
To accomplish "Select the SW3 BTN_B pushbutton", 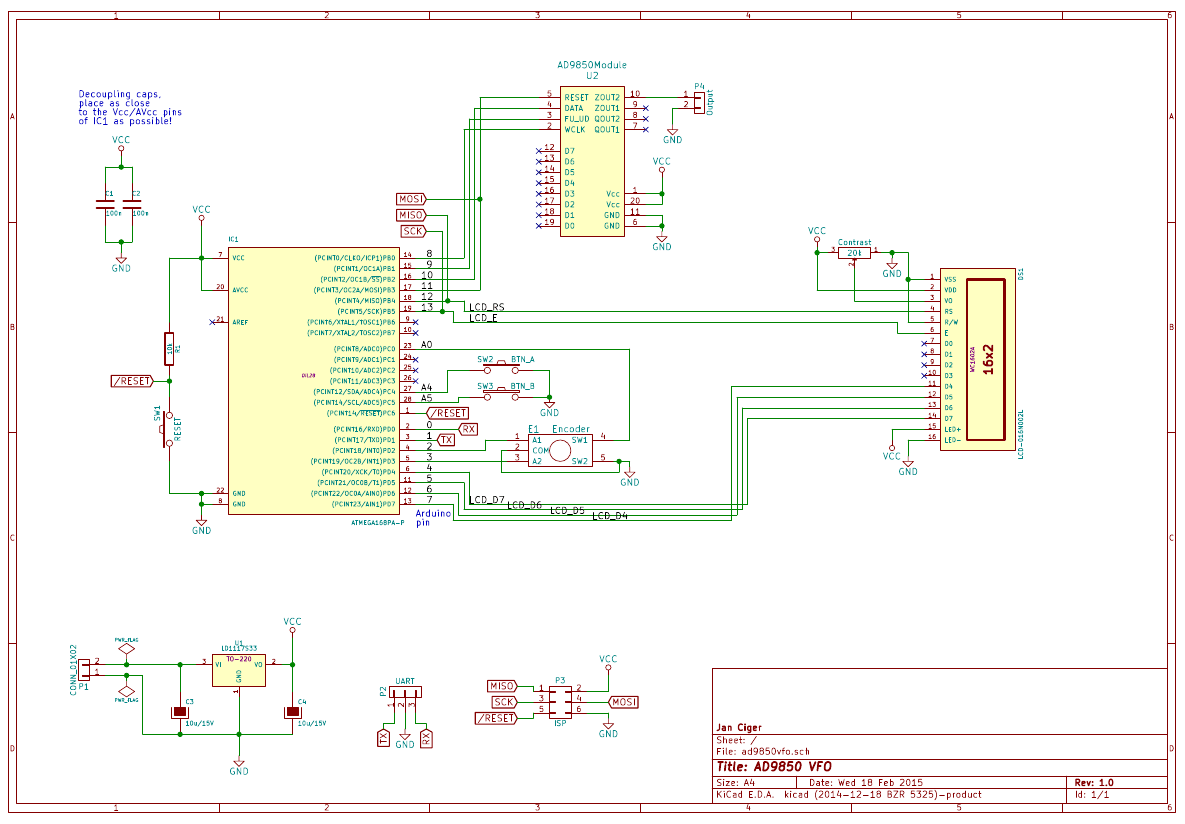I will (x=501, y=395).
